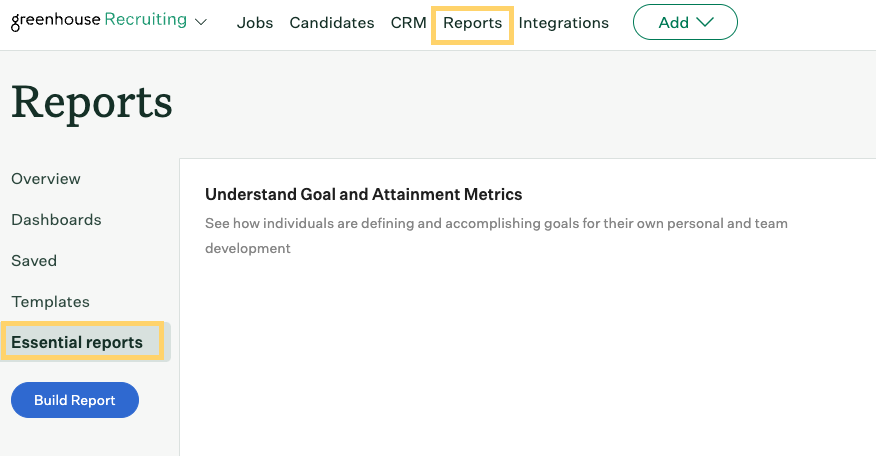
Task: Open the Integrations page
Action: [x=564, y=23]
